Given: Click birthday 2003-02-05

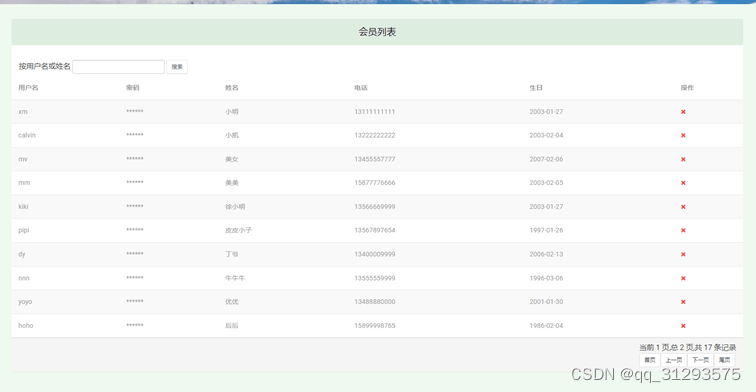Looking at the screenshot, I should tap(546, 183).
